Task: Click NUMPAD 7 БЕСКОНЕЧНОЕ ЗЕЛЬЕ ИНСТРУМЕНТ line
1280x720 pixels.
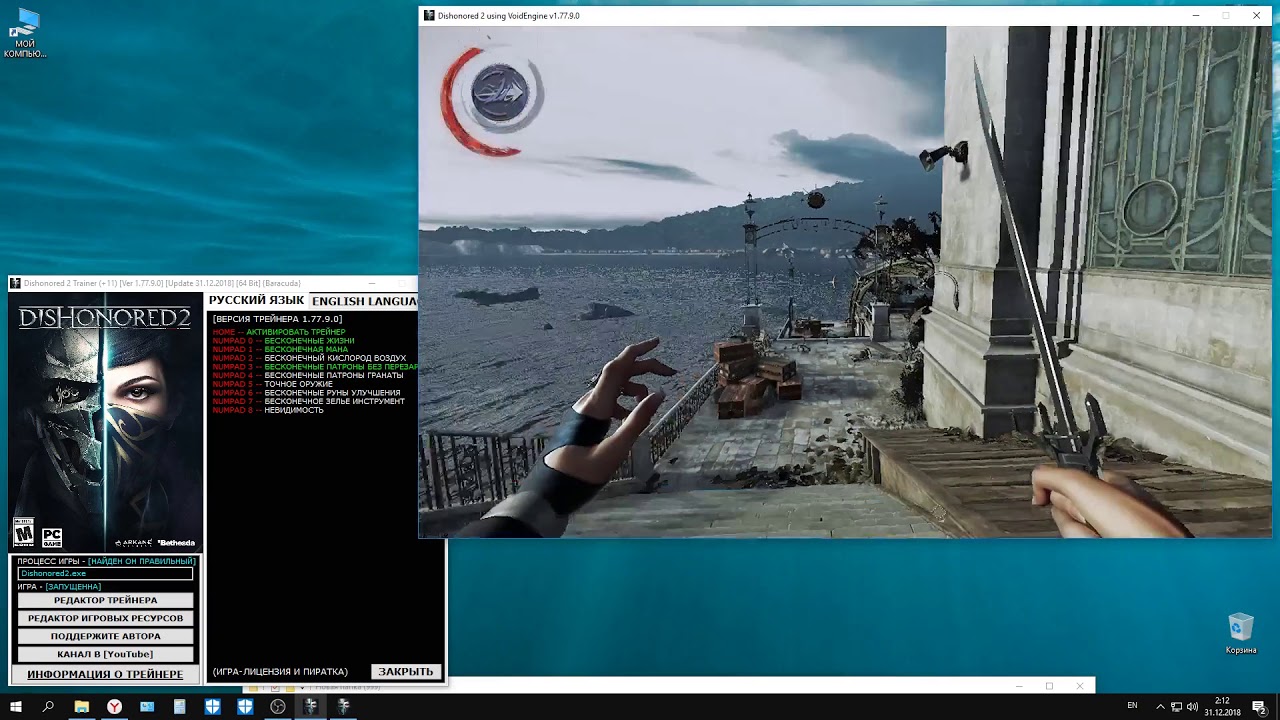Action: pos(308,401)
